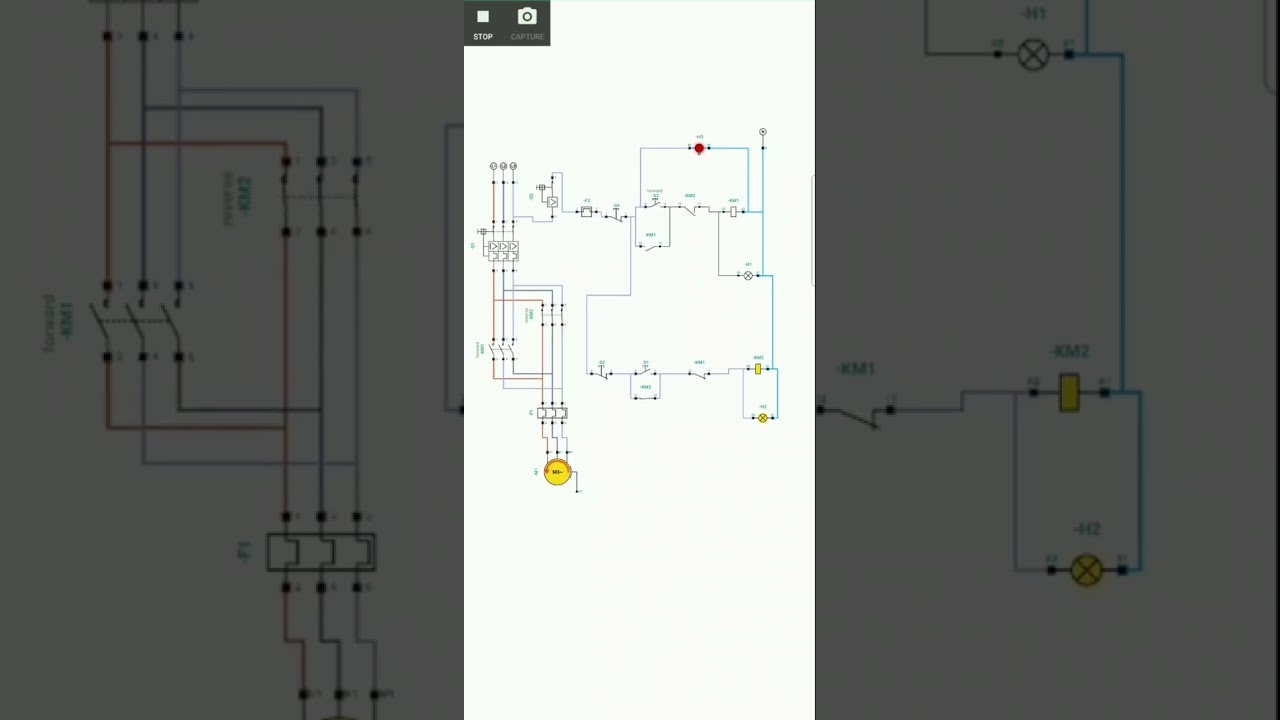The height and width of the screenshot is (720, 1280).
Task: Click the KM1 interlock contact in the lower rung
Action: coord(699,373)
